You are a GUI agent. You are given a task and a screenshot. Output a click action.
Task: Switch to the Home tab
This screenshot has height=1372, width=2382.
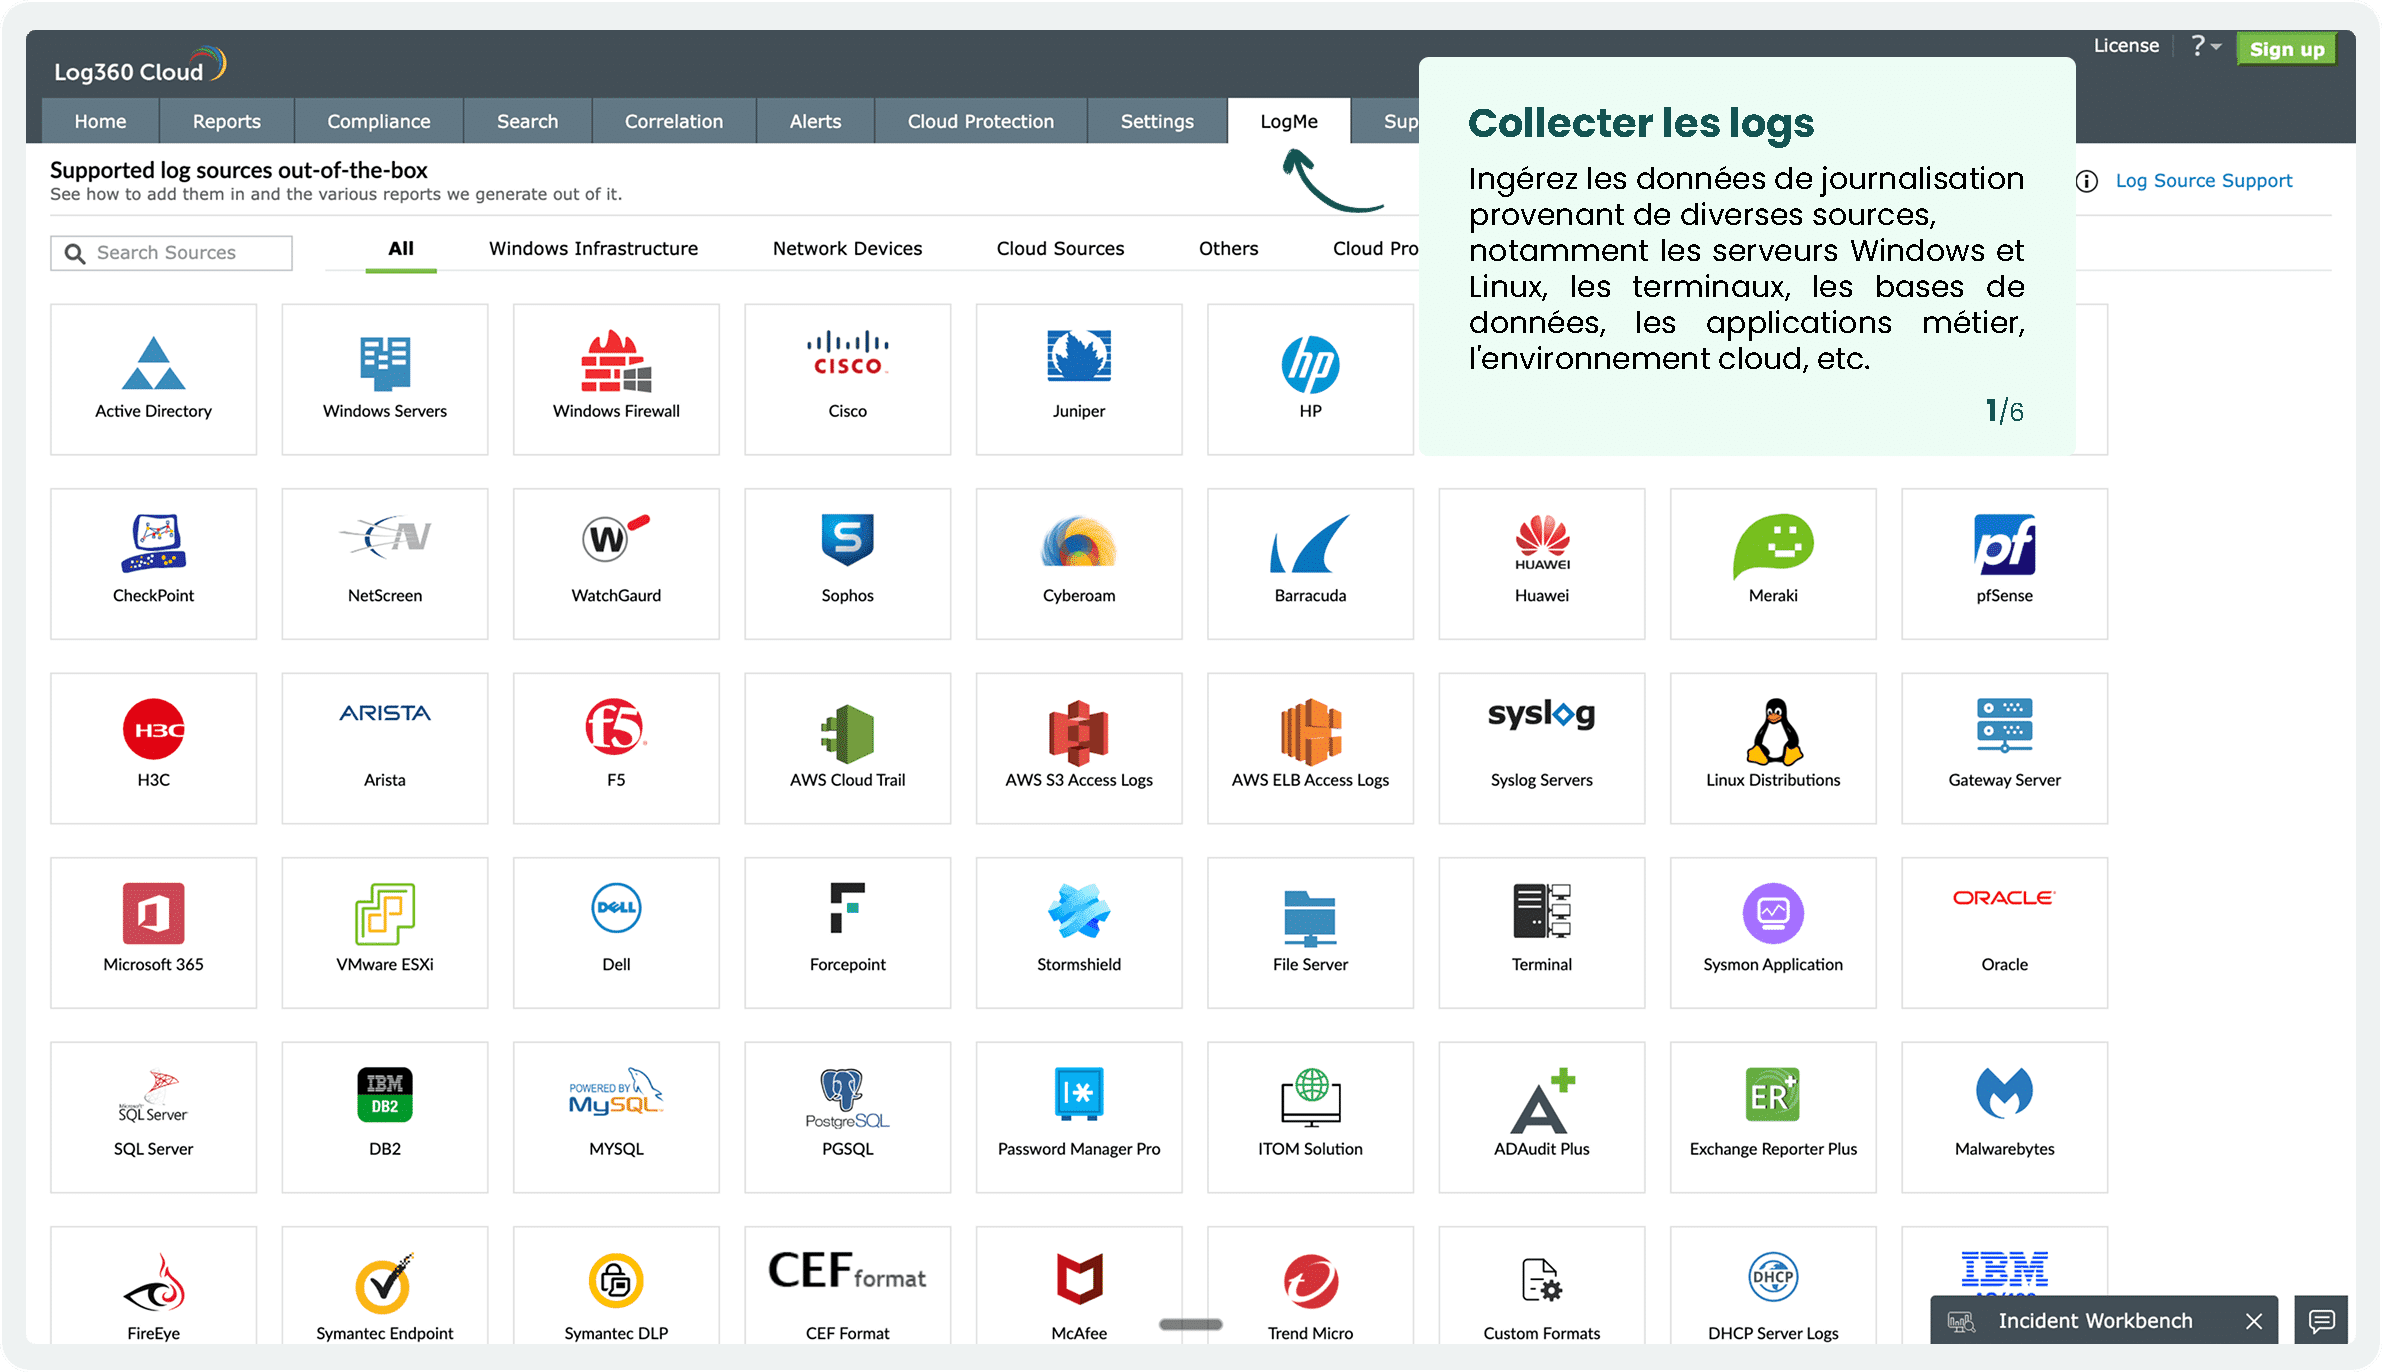pyautogui.click(x=100, y=121)
